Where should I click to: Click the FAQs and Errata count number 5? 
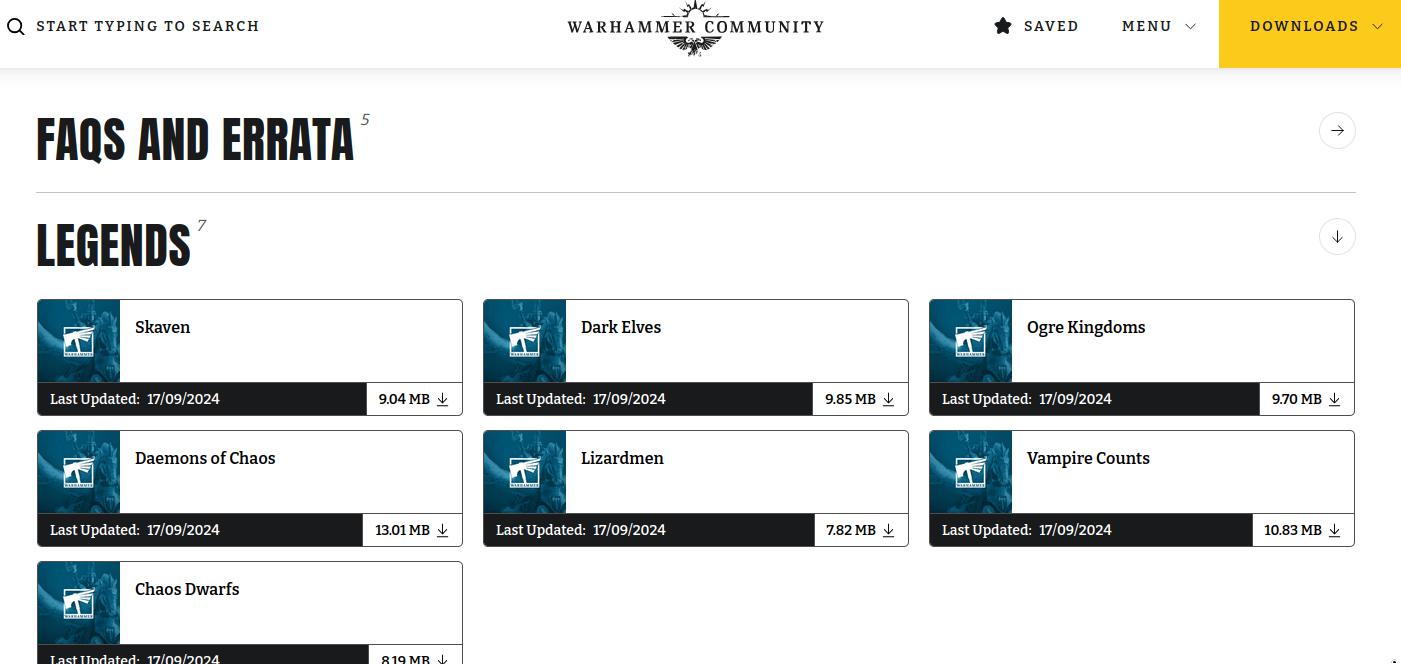click(365, 120)
